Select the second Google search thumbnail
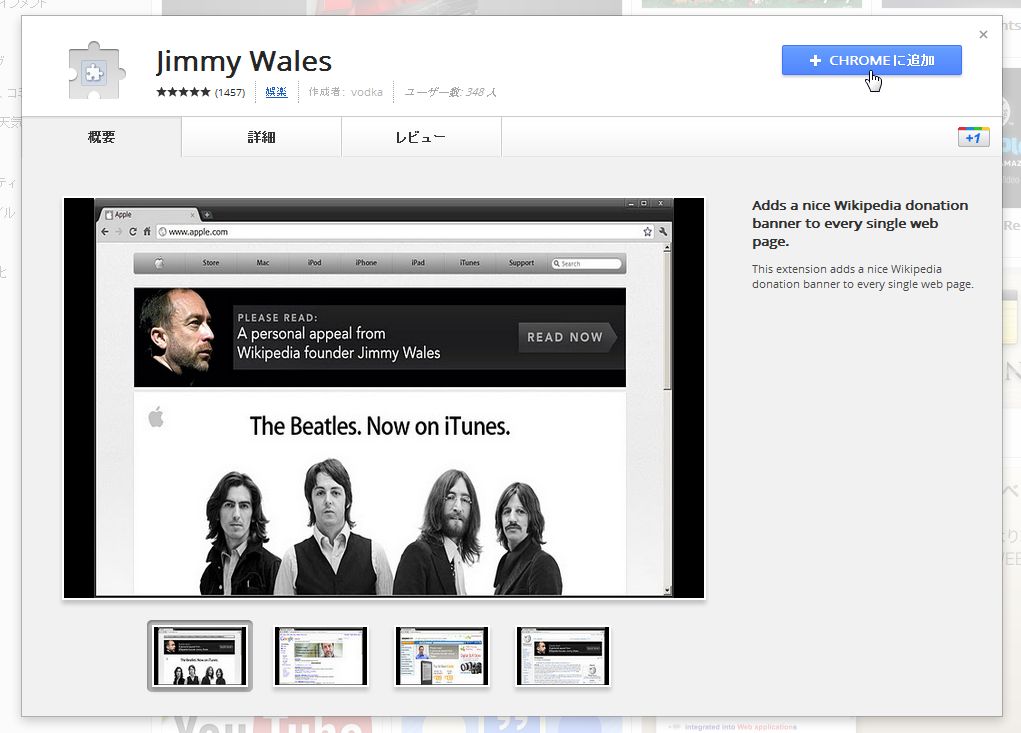Image resolution: width=1021 pixels, height=733 pixels. 321,656
